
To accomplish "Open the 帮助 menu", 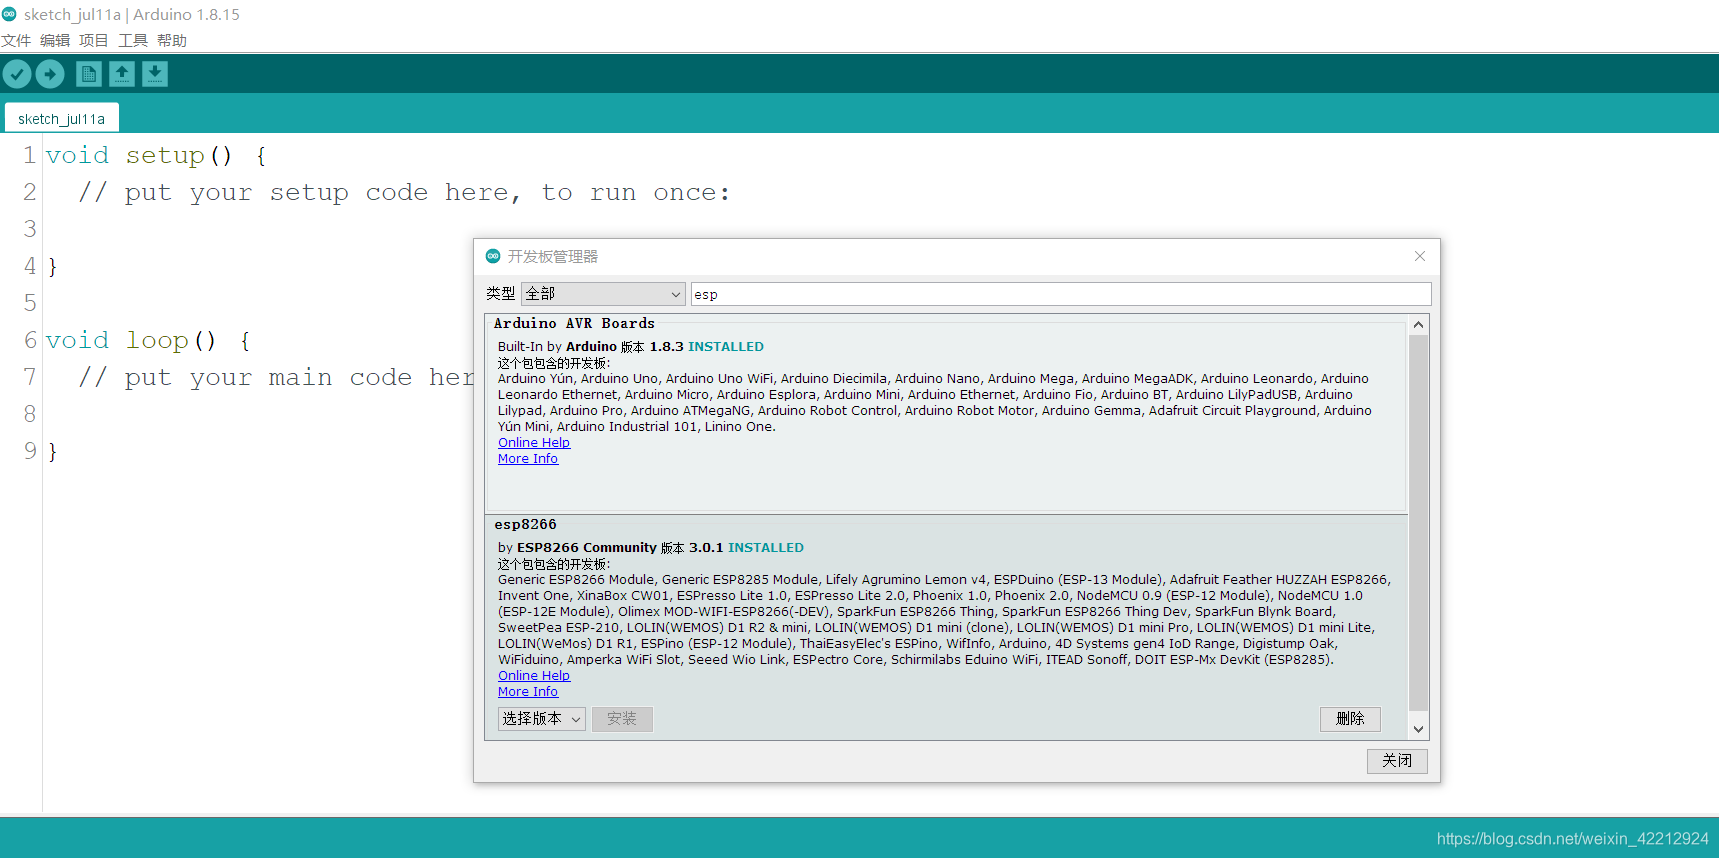I will tap(172, 40).
